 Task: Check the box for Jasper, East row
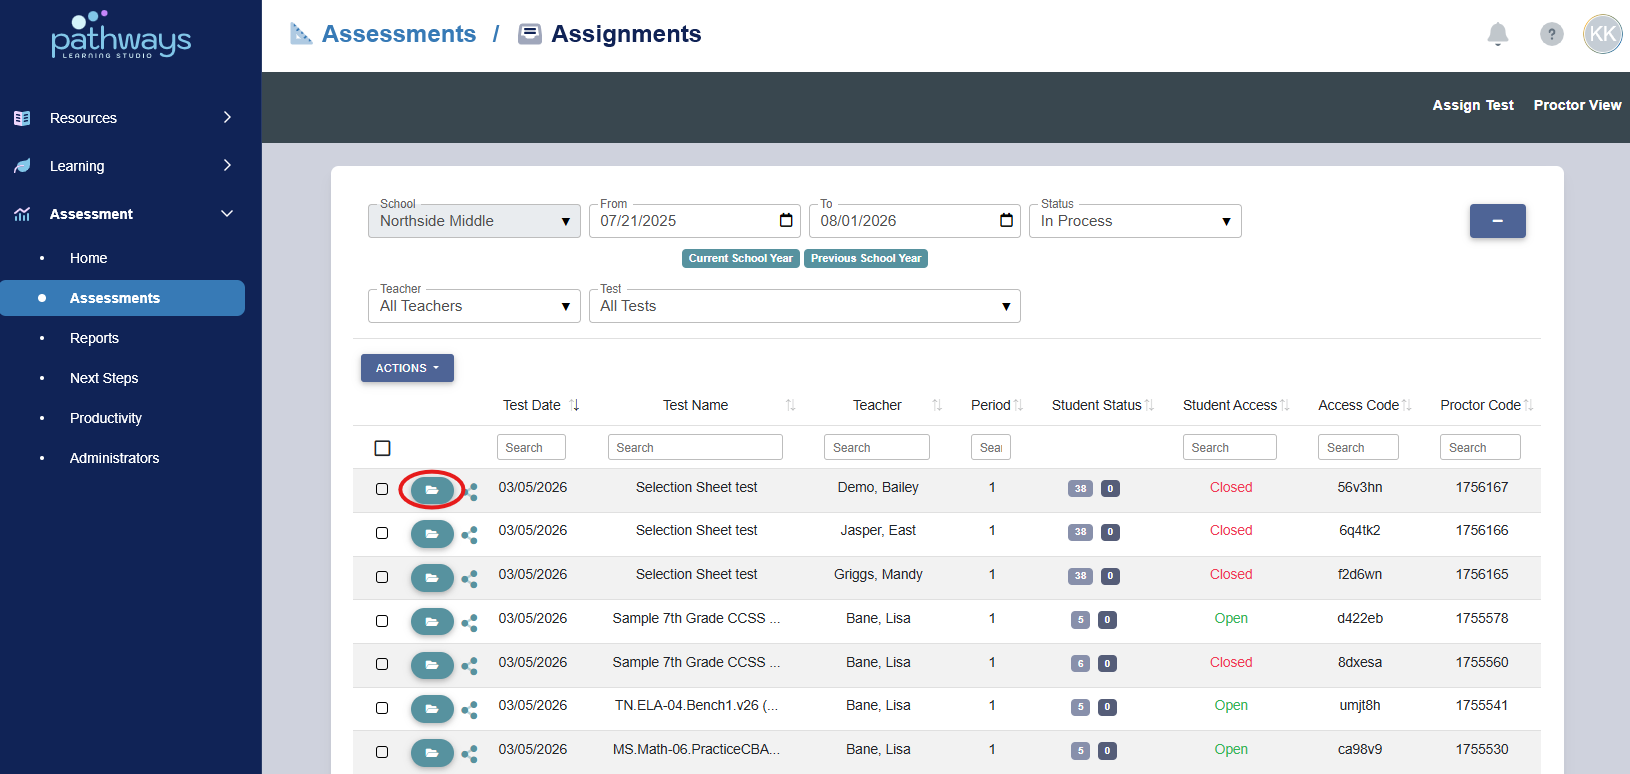[x=382, y=533]
